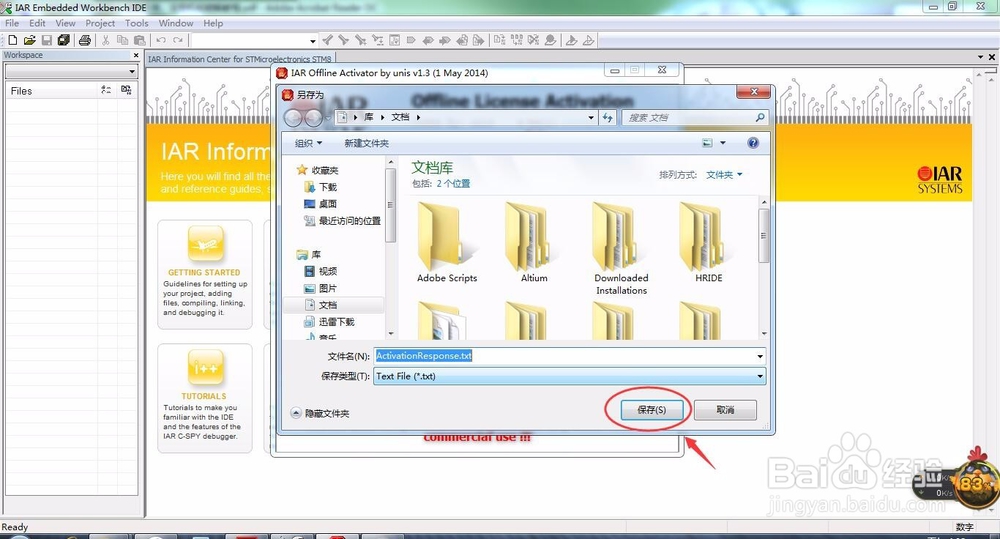
Task: Expand the address bar history dropdown
Action: pos(591,117)
